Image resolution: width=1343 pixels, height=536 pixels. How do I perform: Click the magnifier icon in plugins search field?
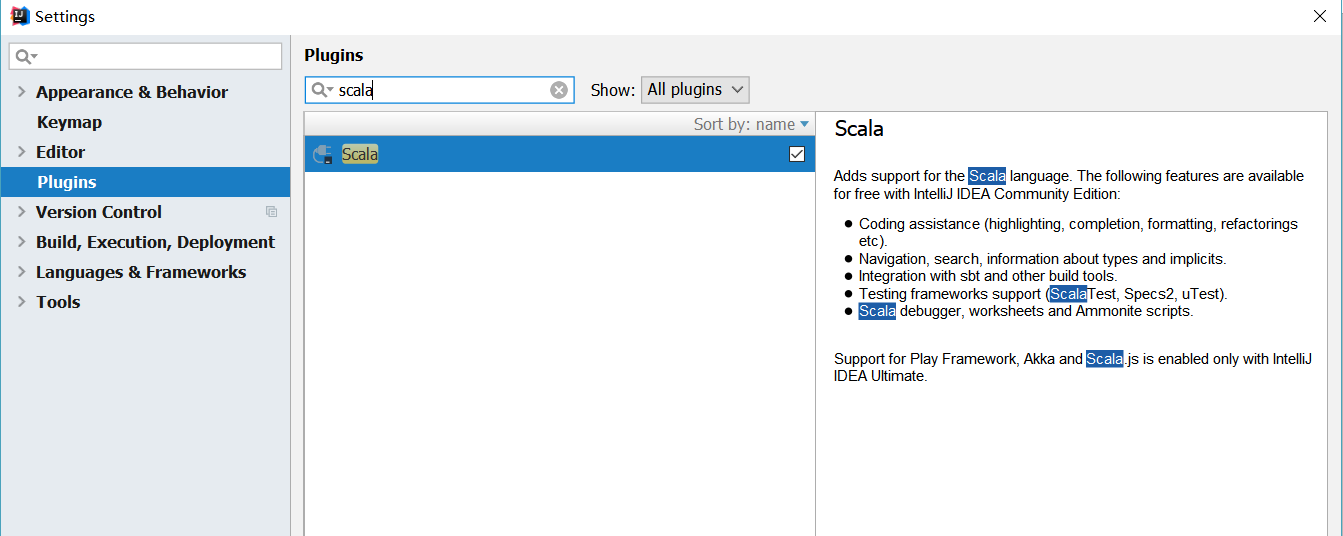click(321, 90)
